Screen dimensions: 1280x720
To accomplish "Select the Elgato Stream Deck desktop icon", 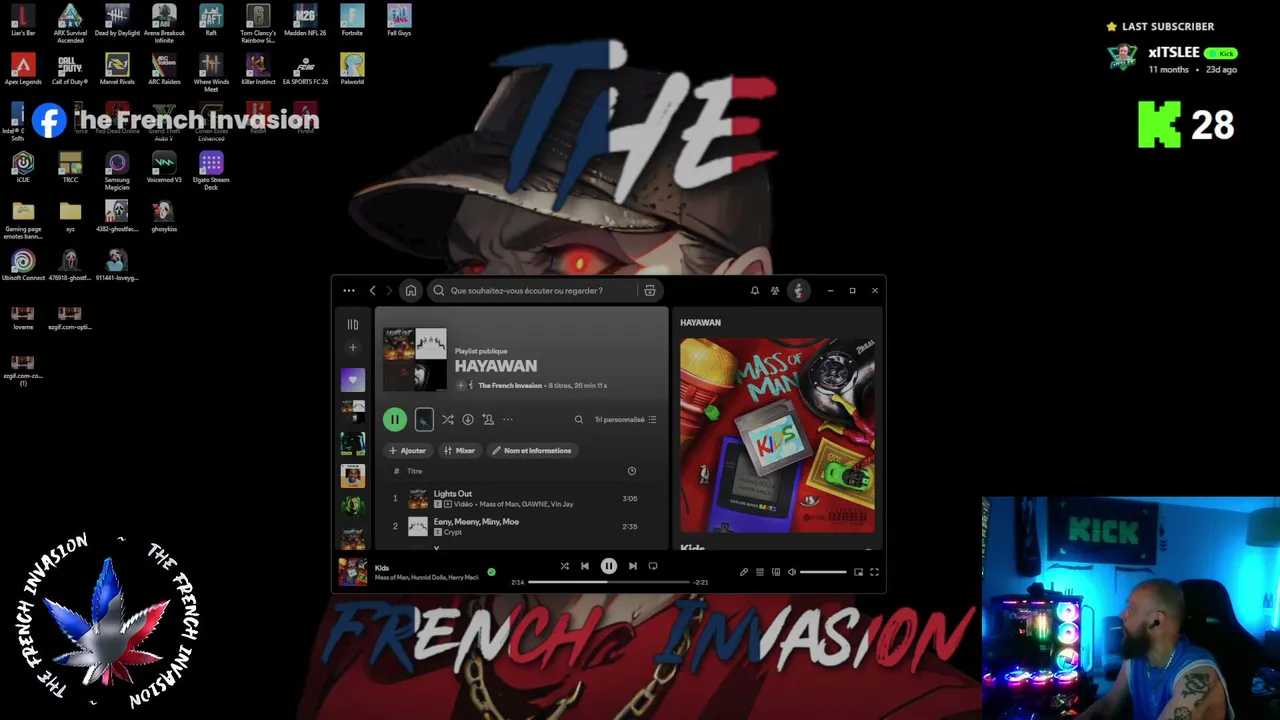I will [211, 171].
